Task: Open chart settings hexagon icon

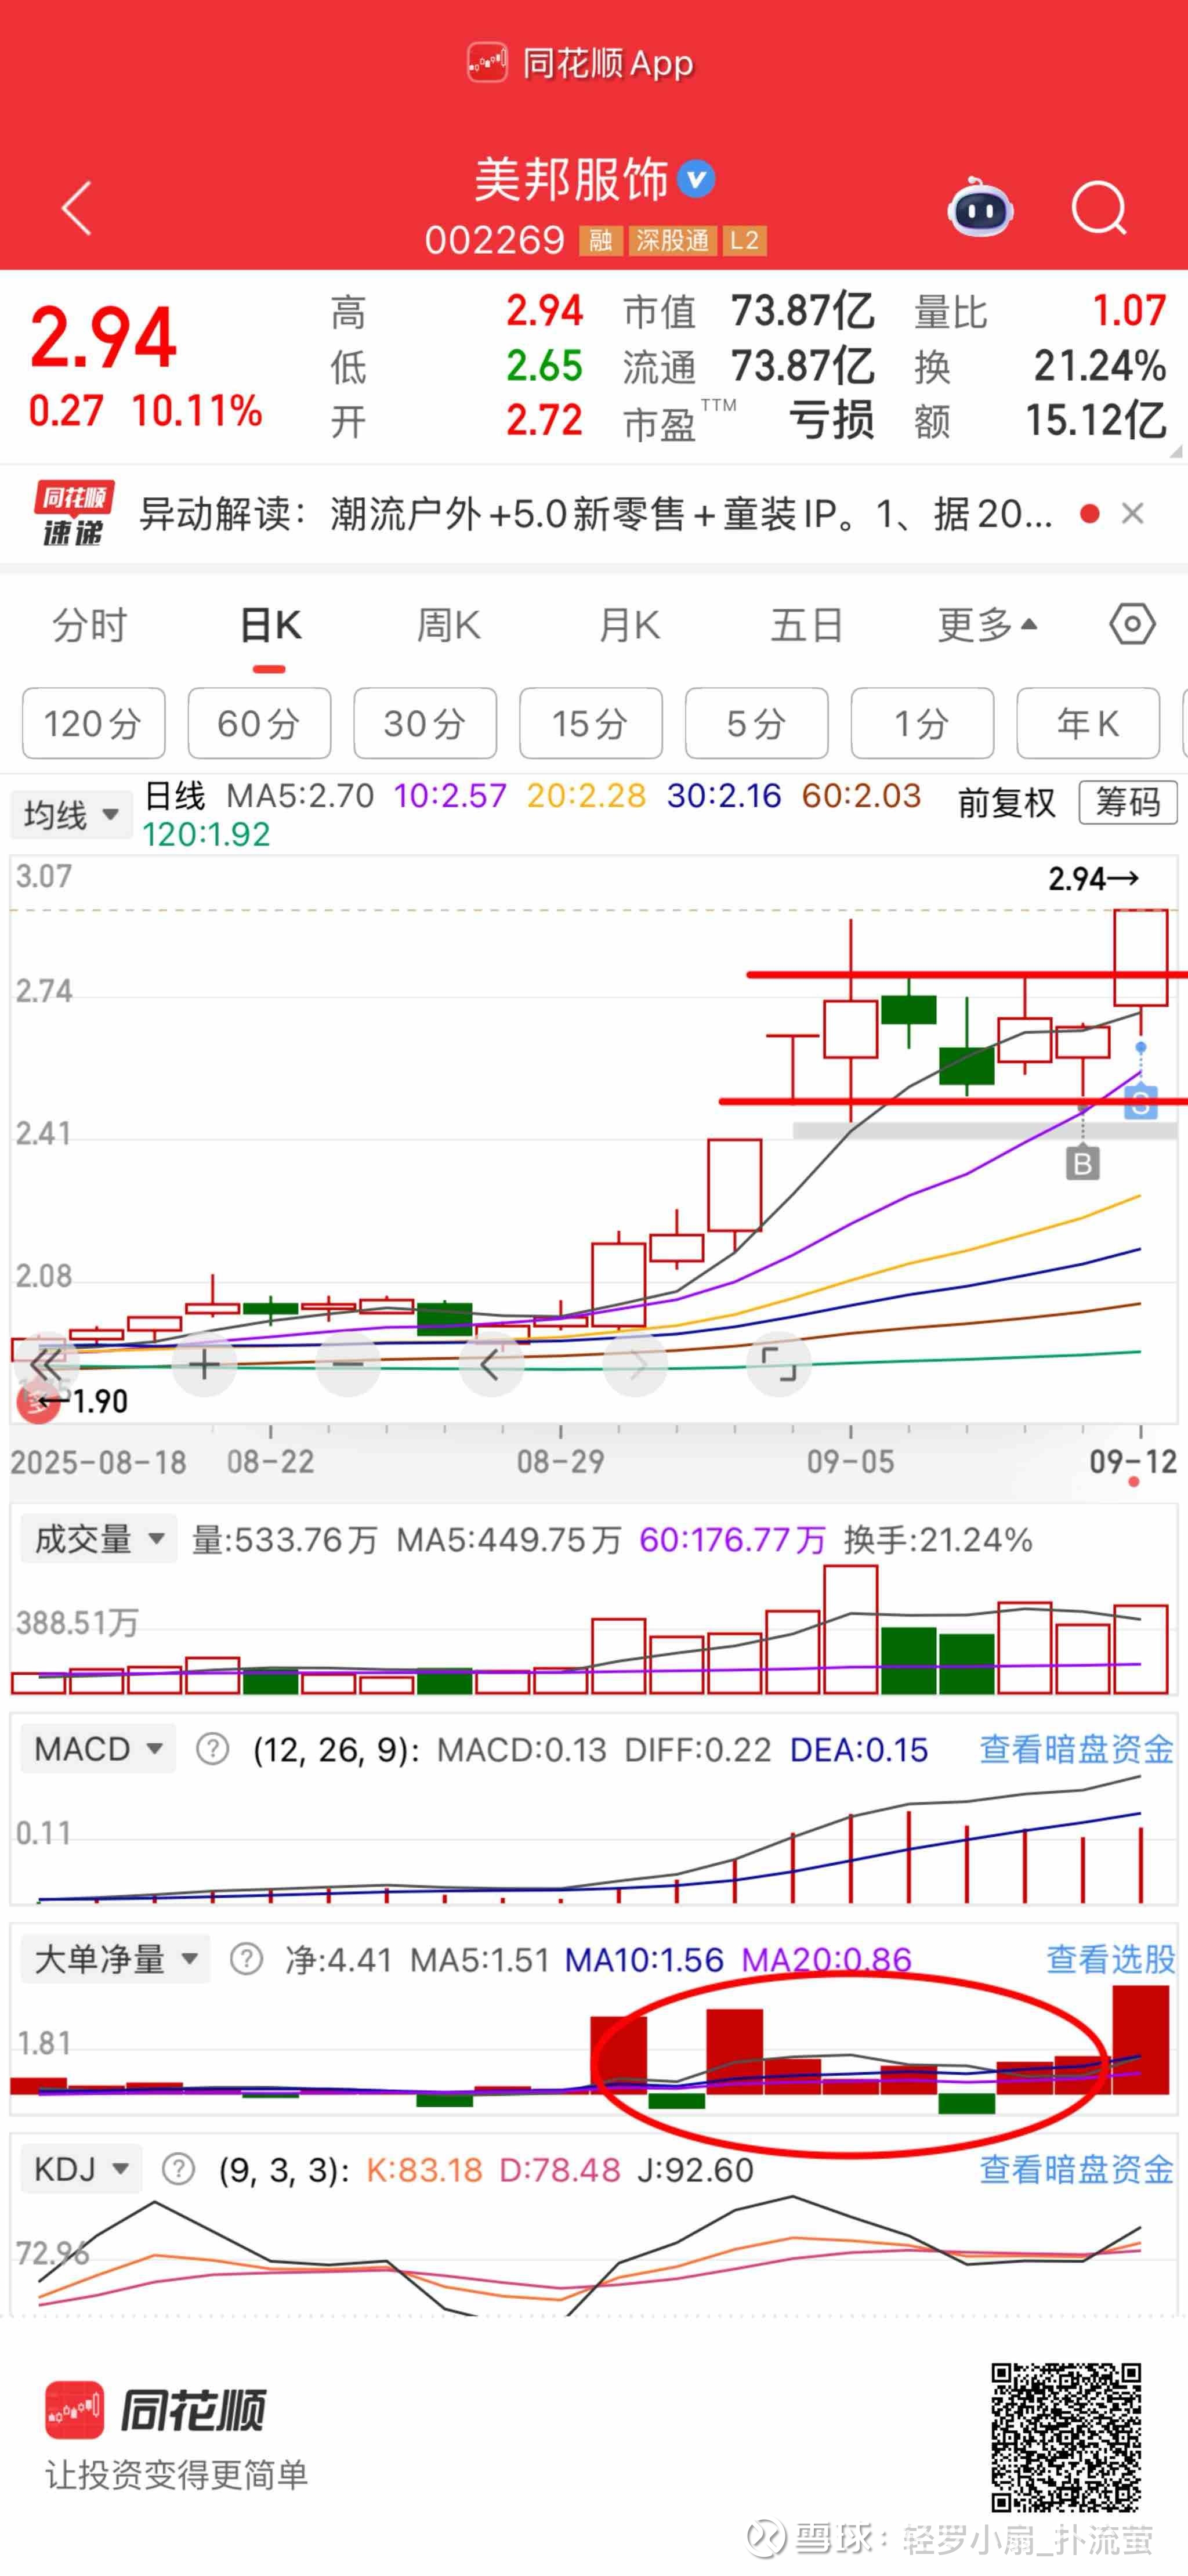Action: [x=1132, y=625]
